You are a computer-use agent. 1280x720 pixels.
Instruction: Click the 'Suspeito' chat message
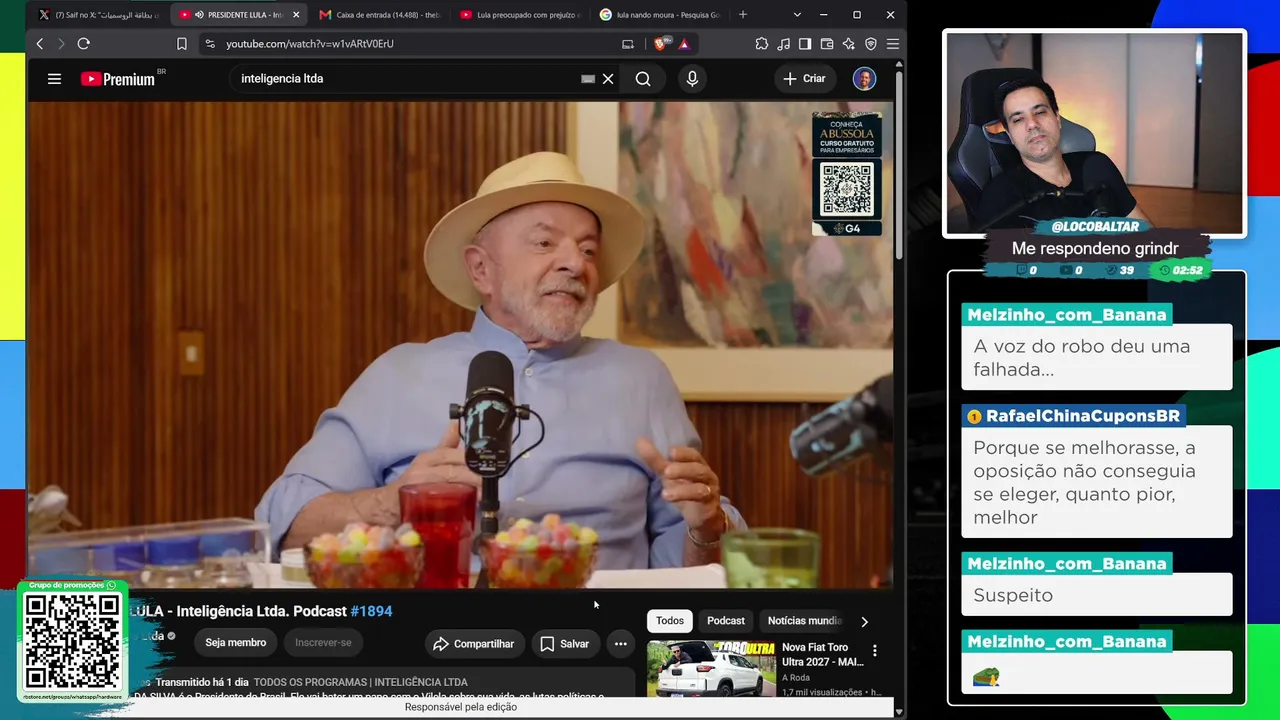1097,595
